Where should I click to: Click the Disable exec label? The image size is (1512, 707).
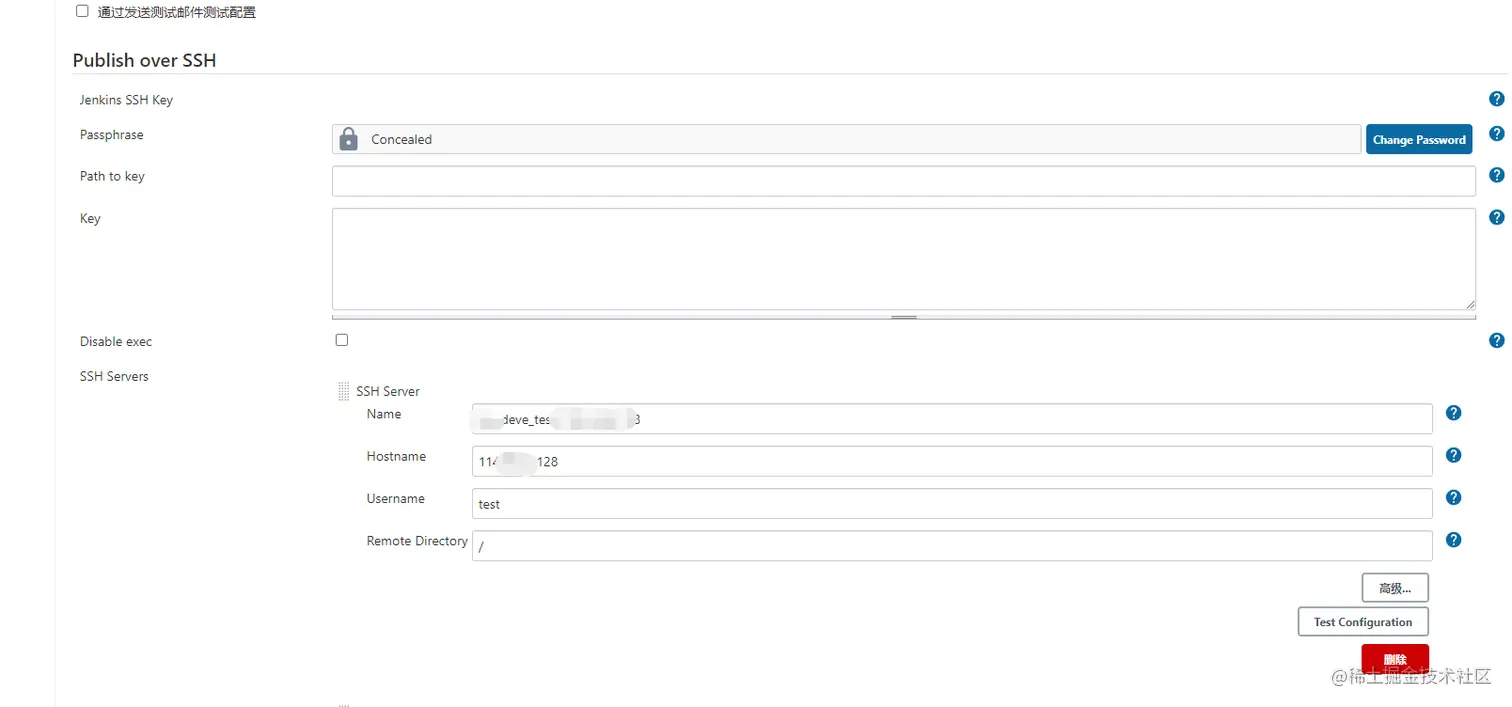pyautogui.click(x=116, y=341)
